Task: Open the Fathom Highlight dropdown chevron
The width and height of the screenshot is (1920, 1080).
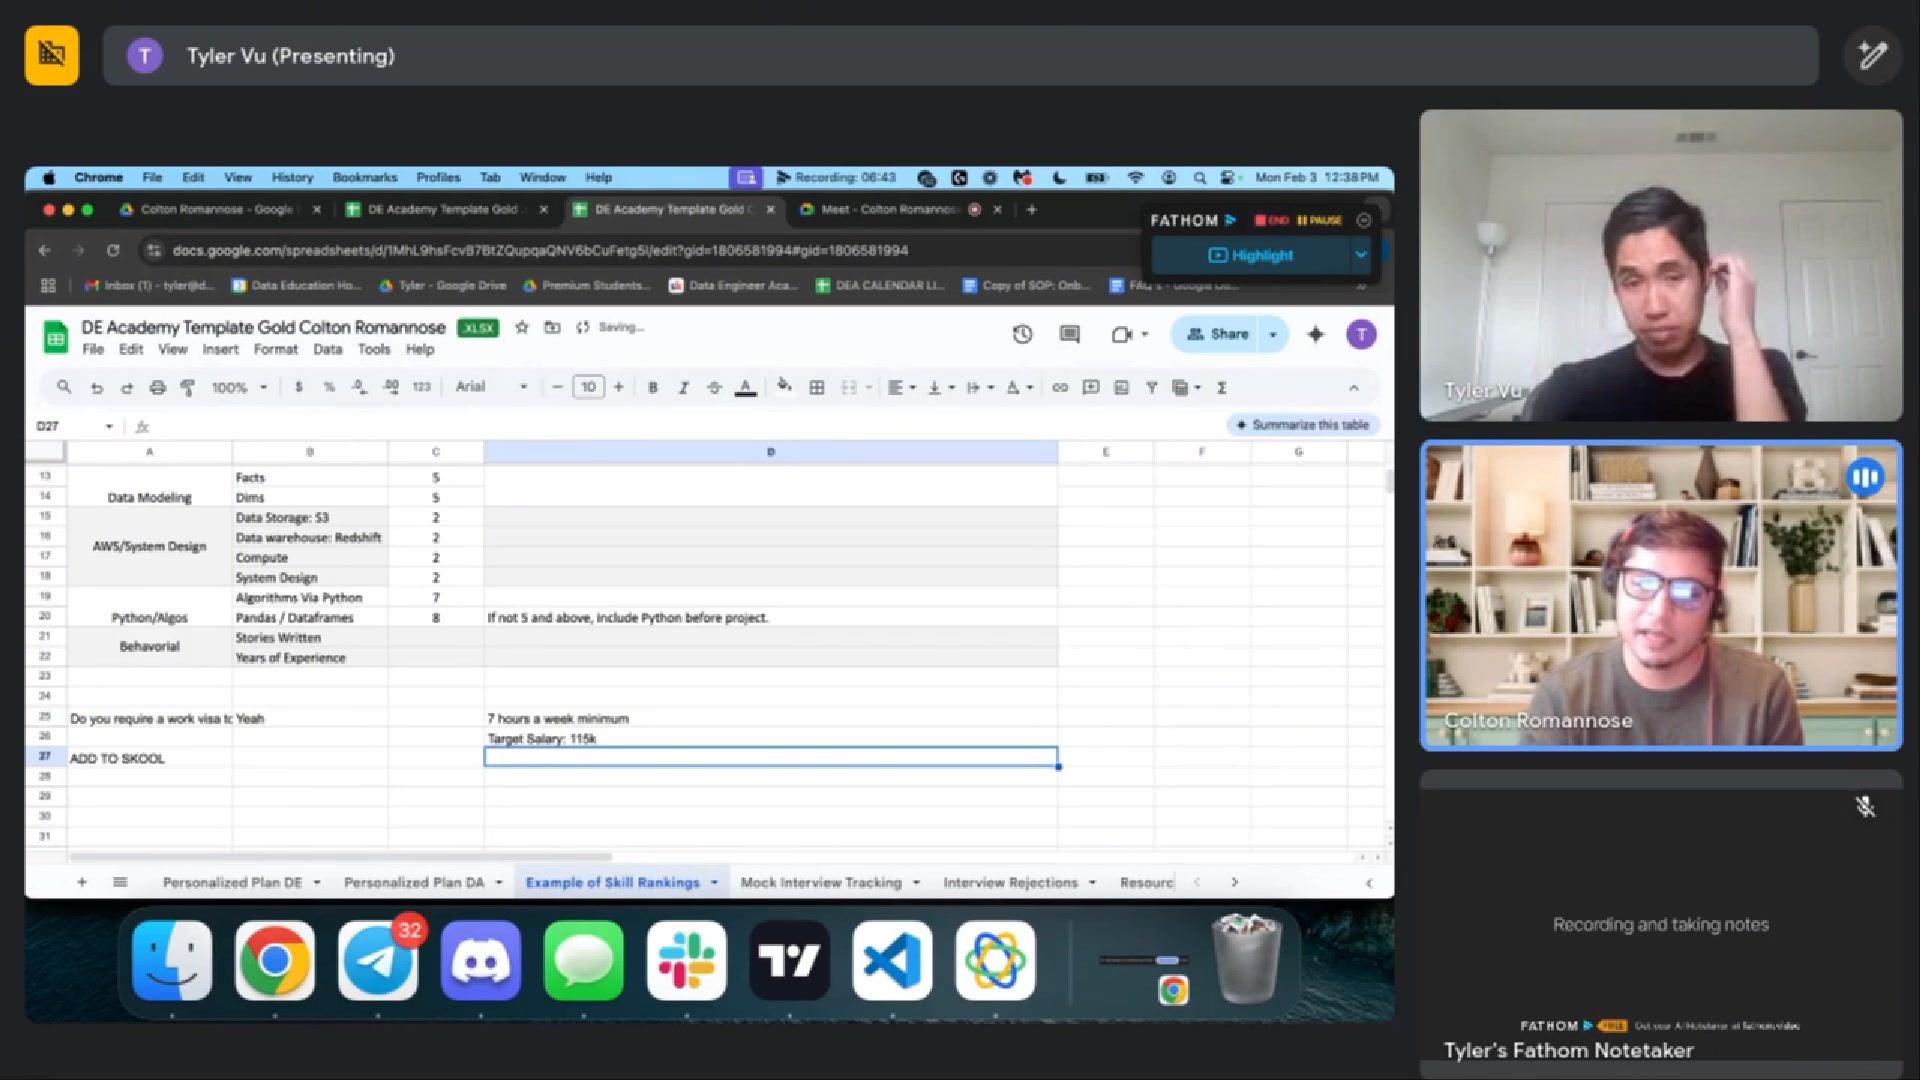Action: point(1360,255)
